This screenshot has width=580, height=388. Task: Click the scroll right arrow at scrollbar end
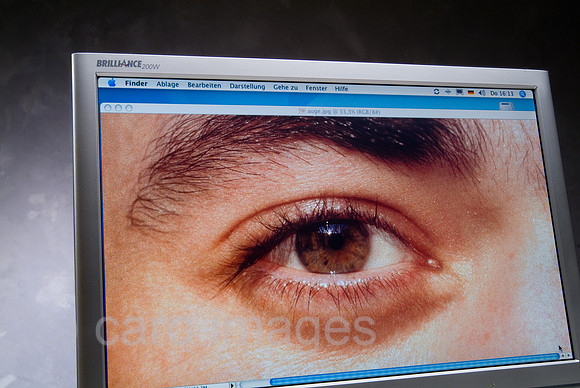(569, 355)
